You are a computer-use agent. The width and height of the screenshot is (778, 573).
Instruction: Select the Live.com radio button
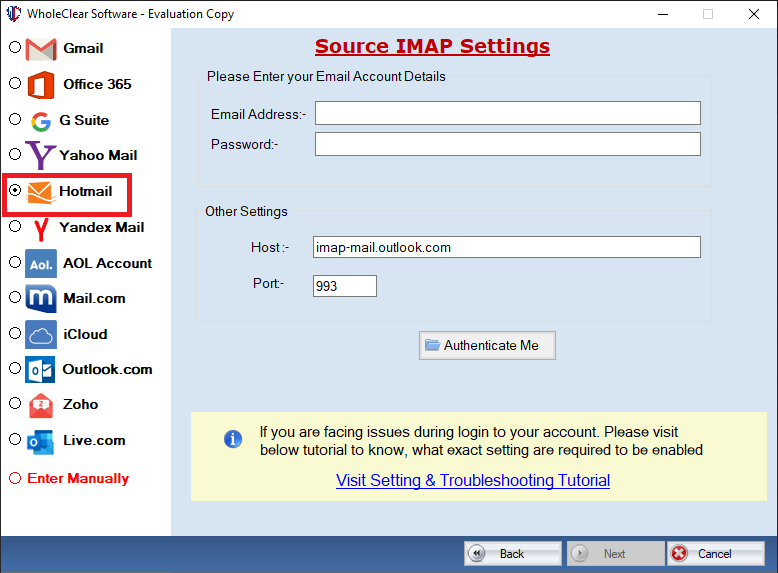tap(15, 439)
